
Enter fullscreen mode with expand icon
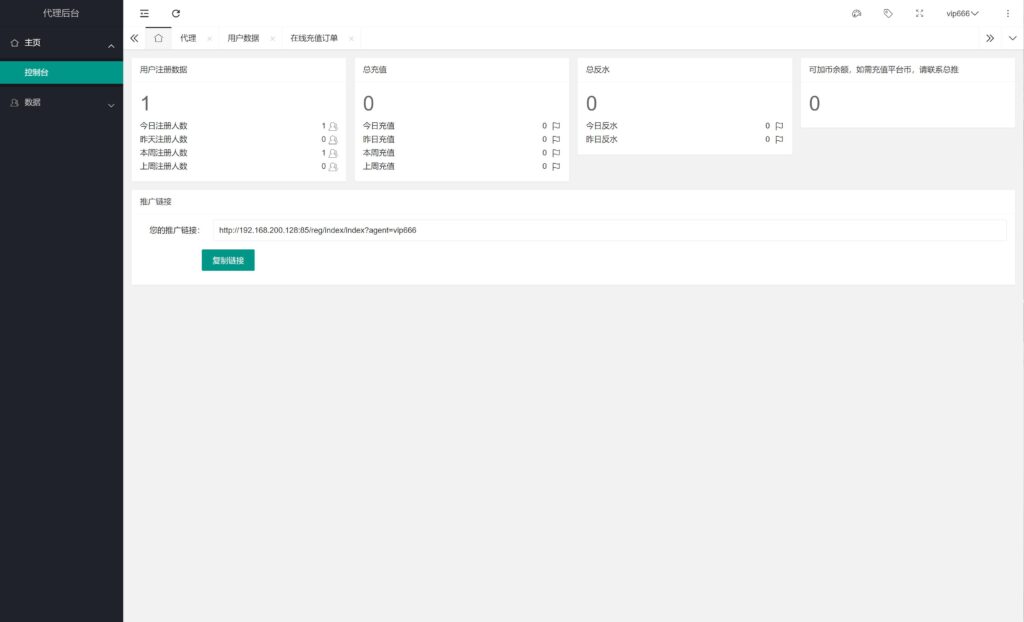tap(919, 13)
